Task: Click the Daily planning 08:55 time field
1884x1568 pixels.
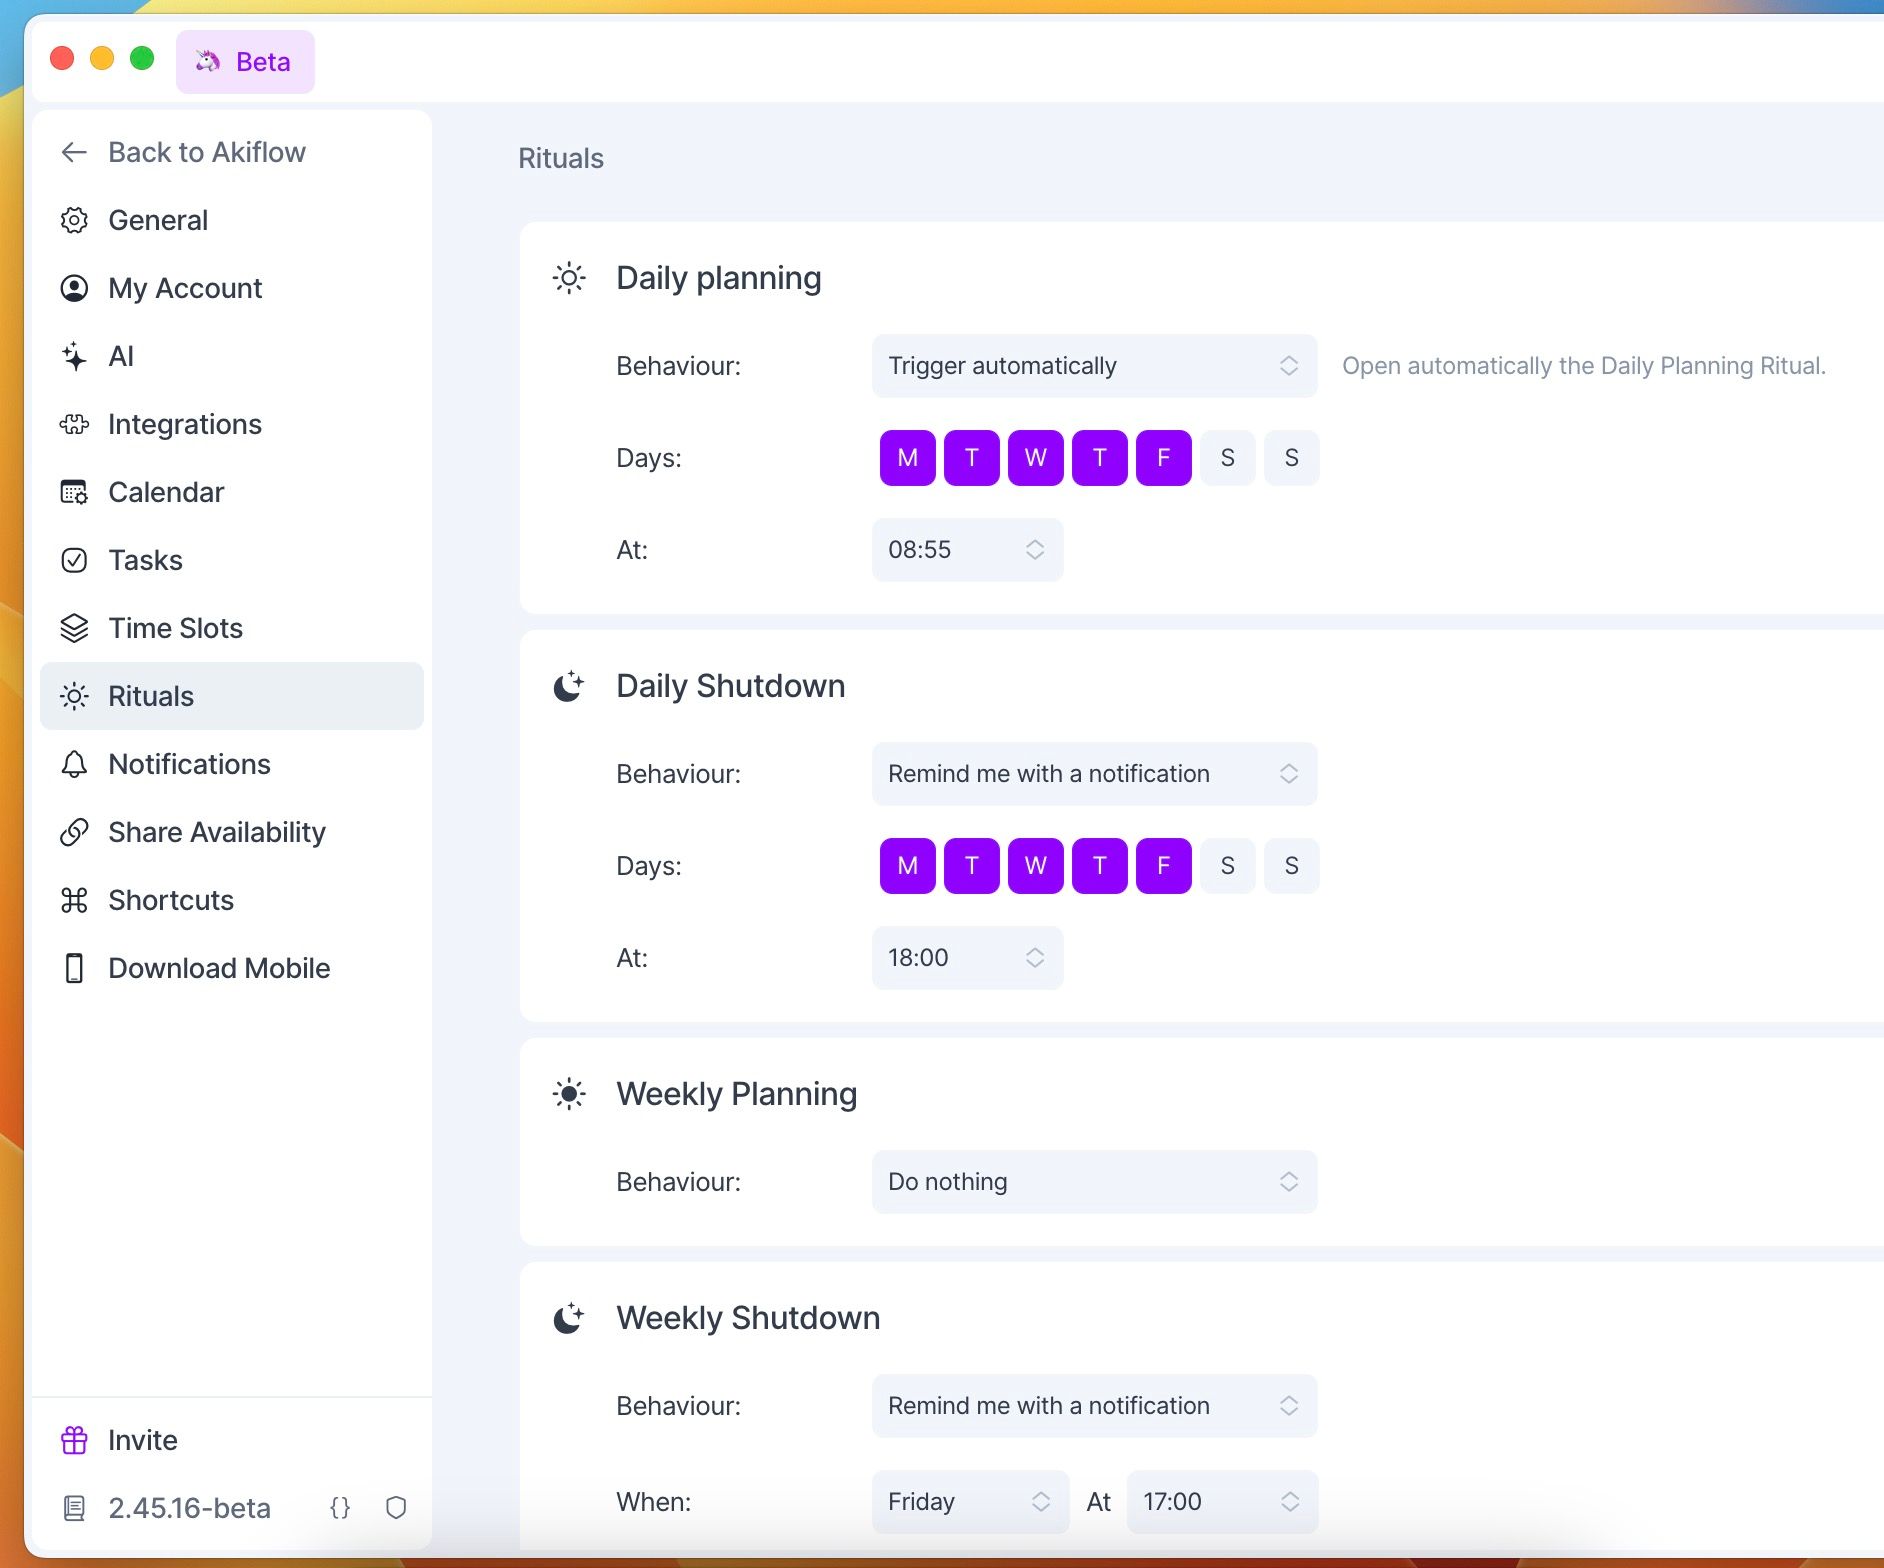Action: click(966, 550)
